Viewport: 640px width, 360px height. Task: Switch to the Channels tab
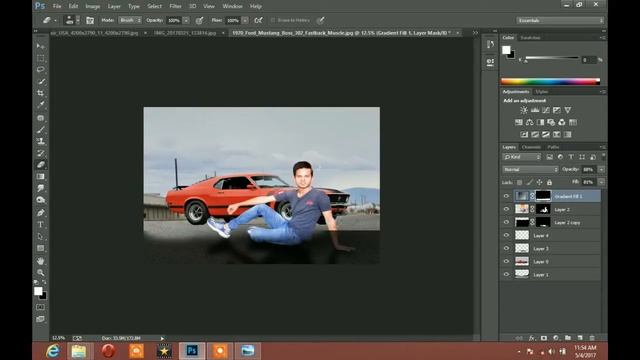(531, 147)
